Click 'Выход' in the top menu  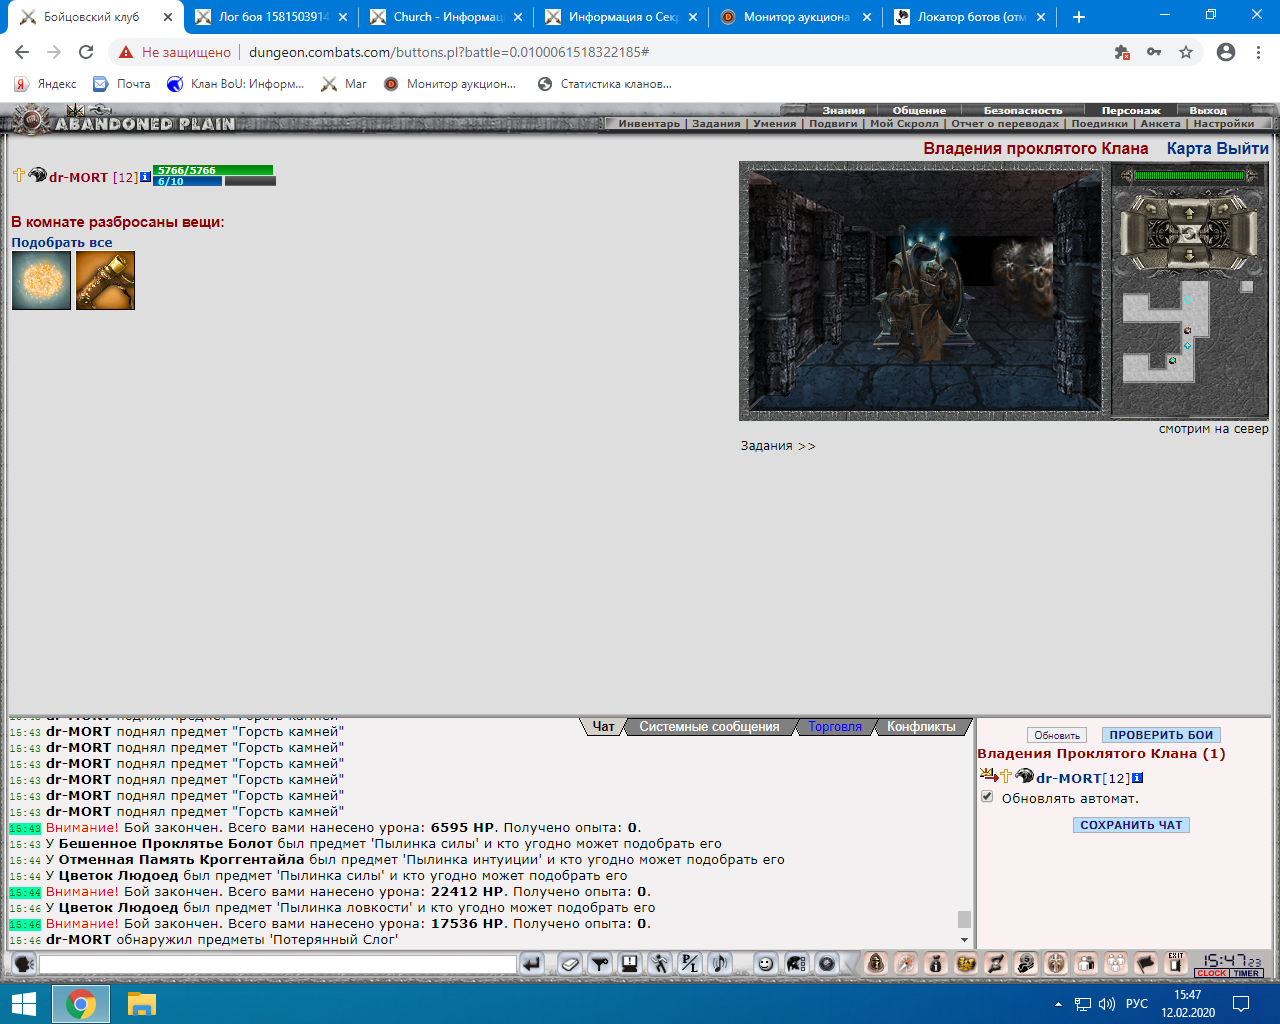click(1208, 111)
